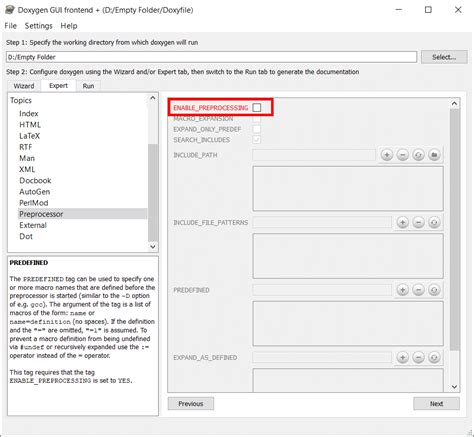
Task: Select the Man topic
Action: (x=27, y=158)
